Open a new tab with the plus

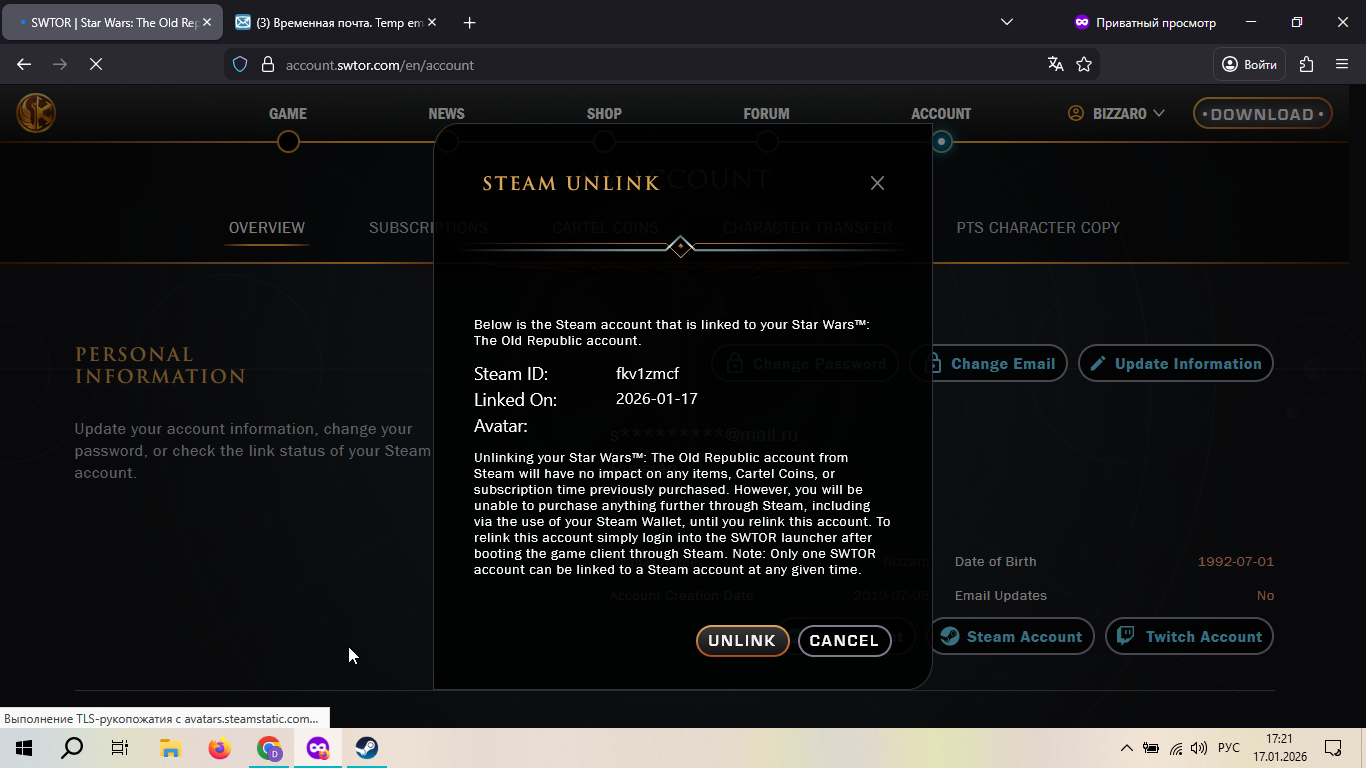(x=470, y=22)
